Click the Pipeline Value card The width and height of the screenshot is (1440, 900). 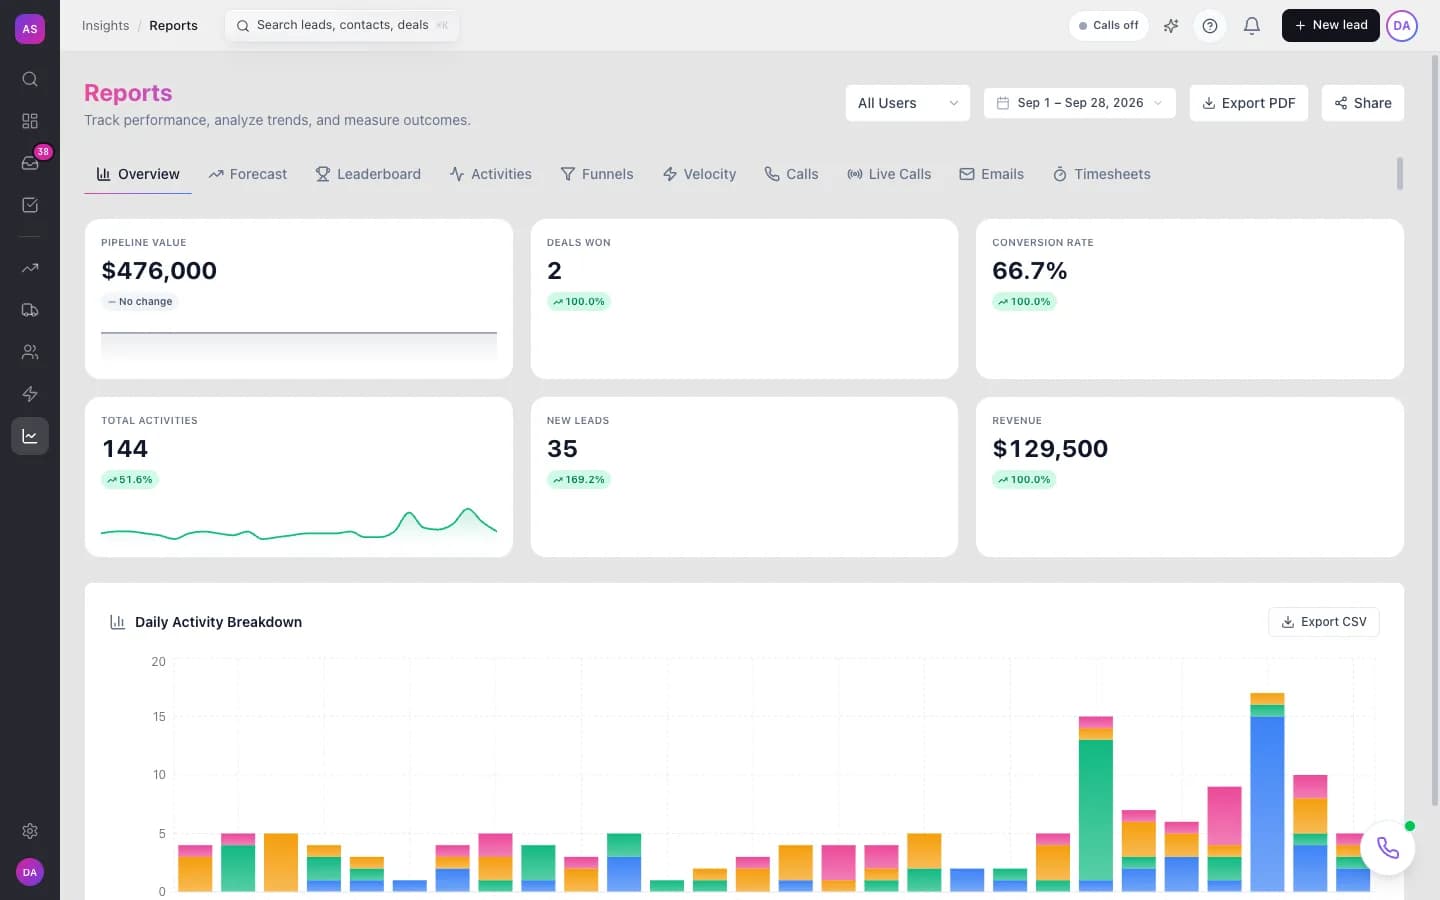coord(299,299)
